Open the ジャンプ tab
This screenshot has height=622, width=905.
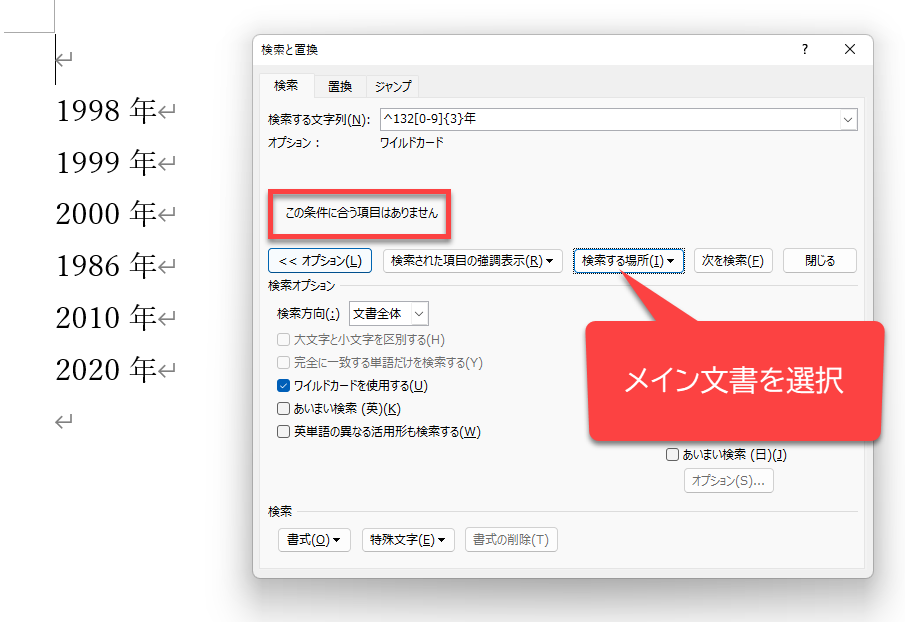[x=392, y=86]
